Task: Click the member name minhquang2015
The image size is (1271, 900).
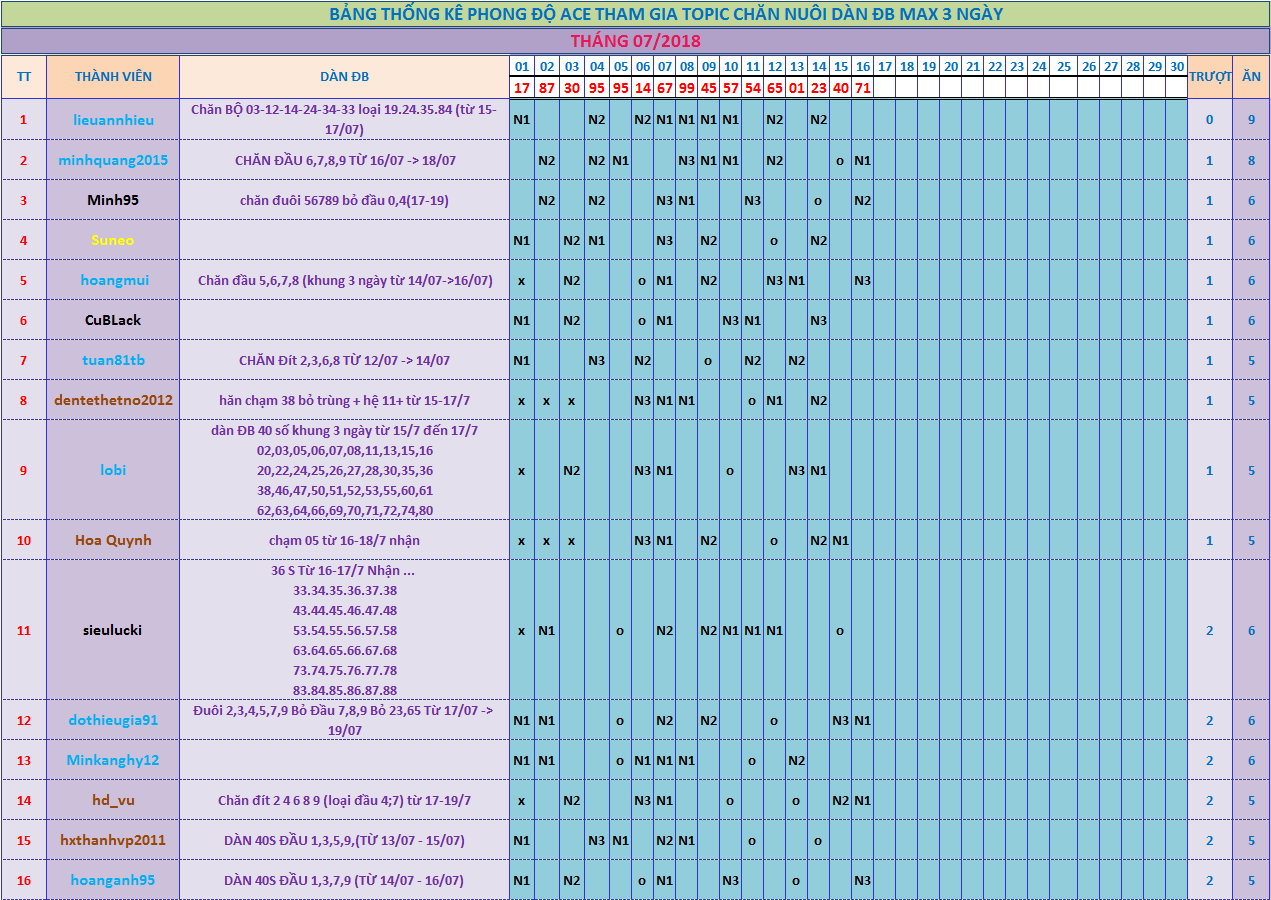Action: (x=113, y=160)
